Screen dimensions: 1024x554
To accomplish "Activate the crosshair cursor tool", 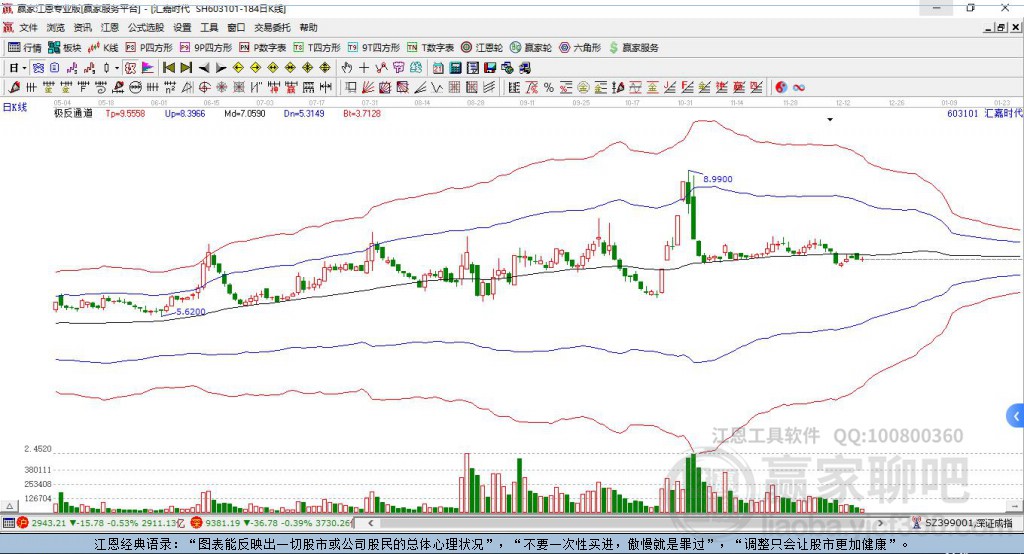I will [364, 68].
